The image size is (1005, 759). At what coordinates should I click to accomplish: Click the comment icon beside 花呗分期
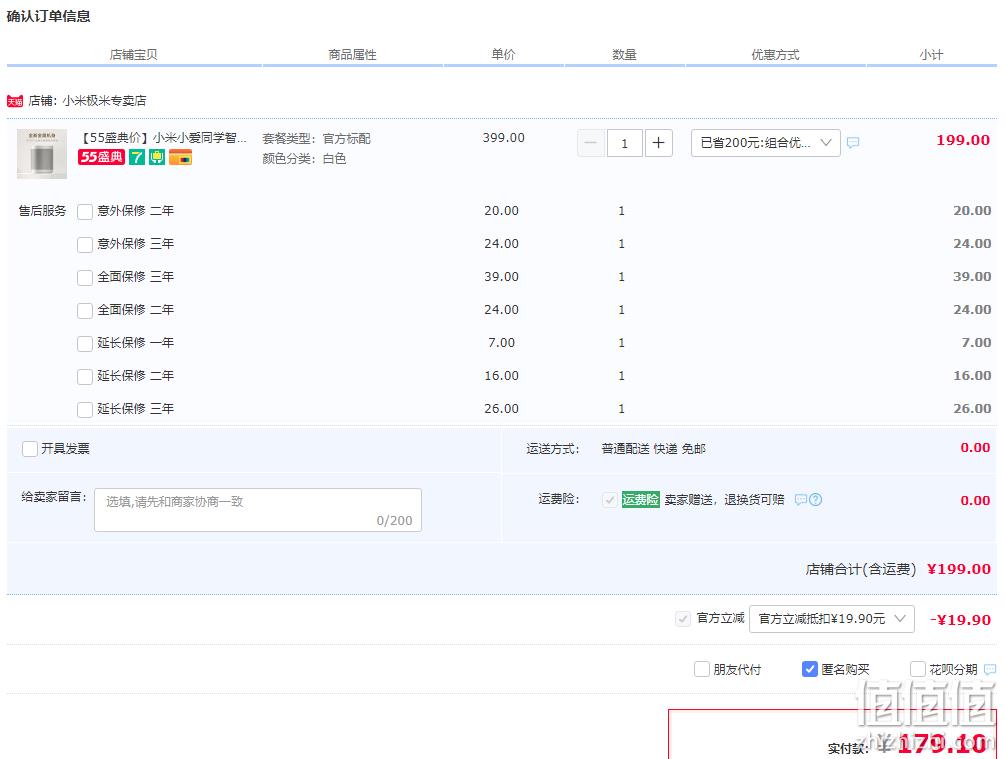point(990,669)
